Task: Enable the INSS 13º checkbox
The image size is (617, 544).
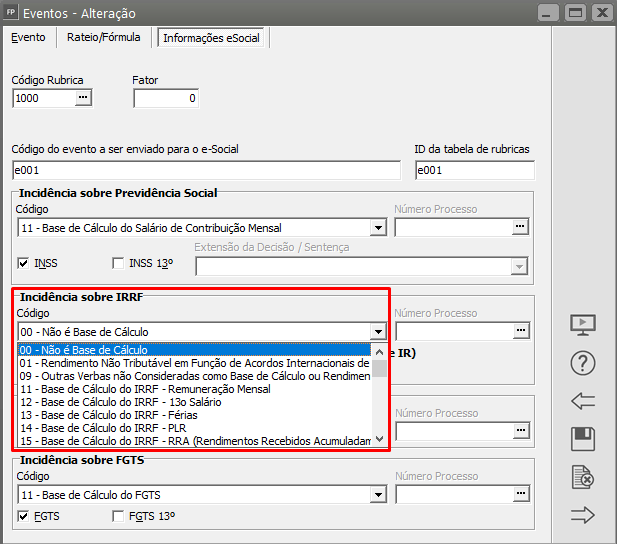Action: 118,263
